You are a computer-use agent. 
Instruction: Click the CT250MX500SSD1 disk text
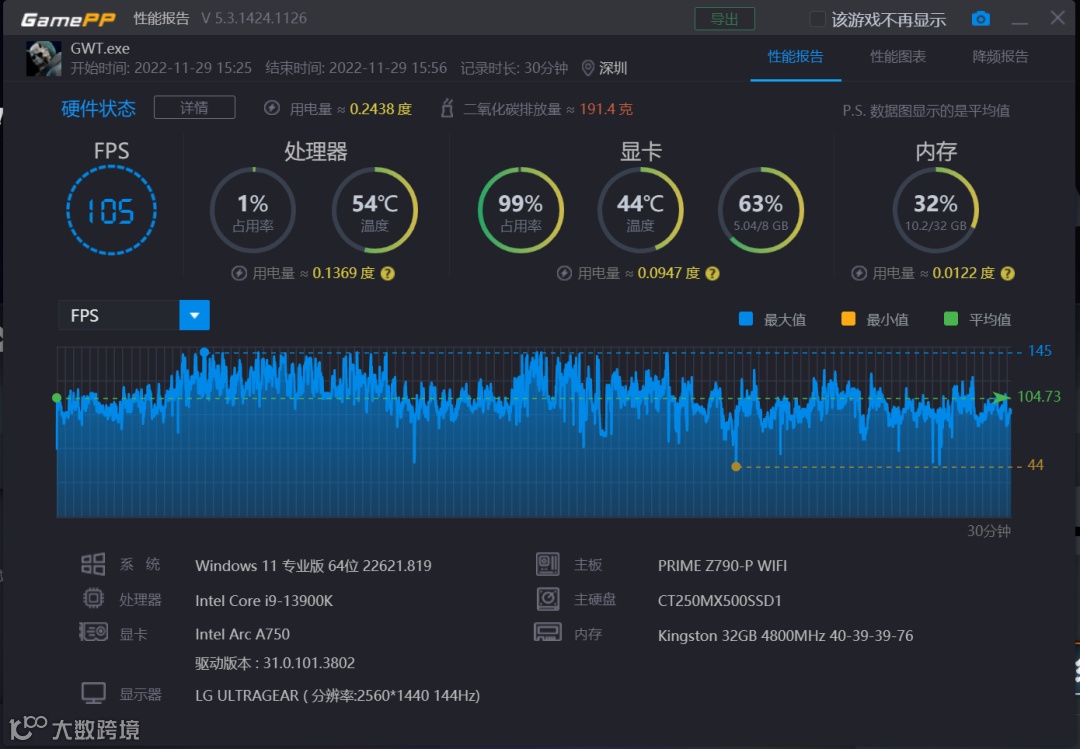(x=720, y=601)
